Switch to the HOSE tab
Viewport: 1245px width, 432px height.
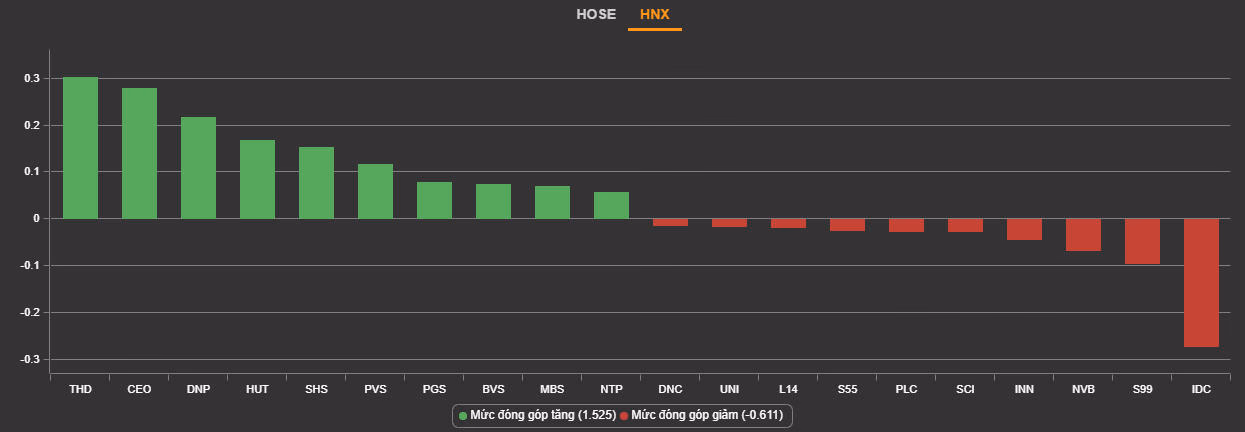coord(595,15)
